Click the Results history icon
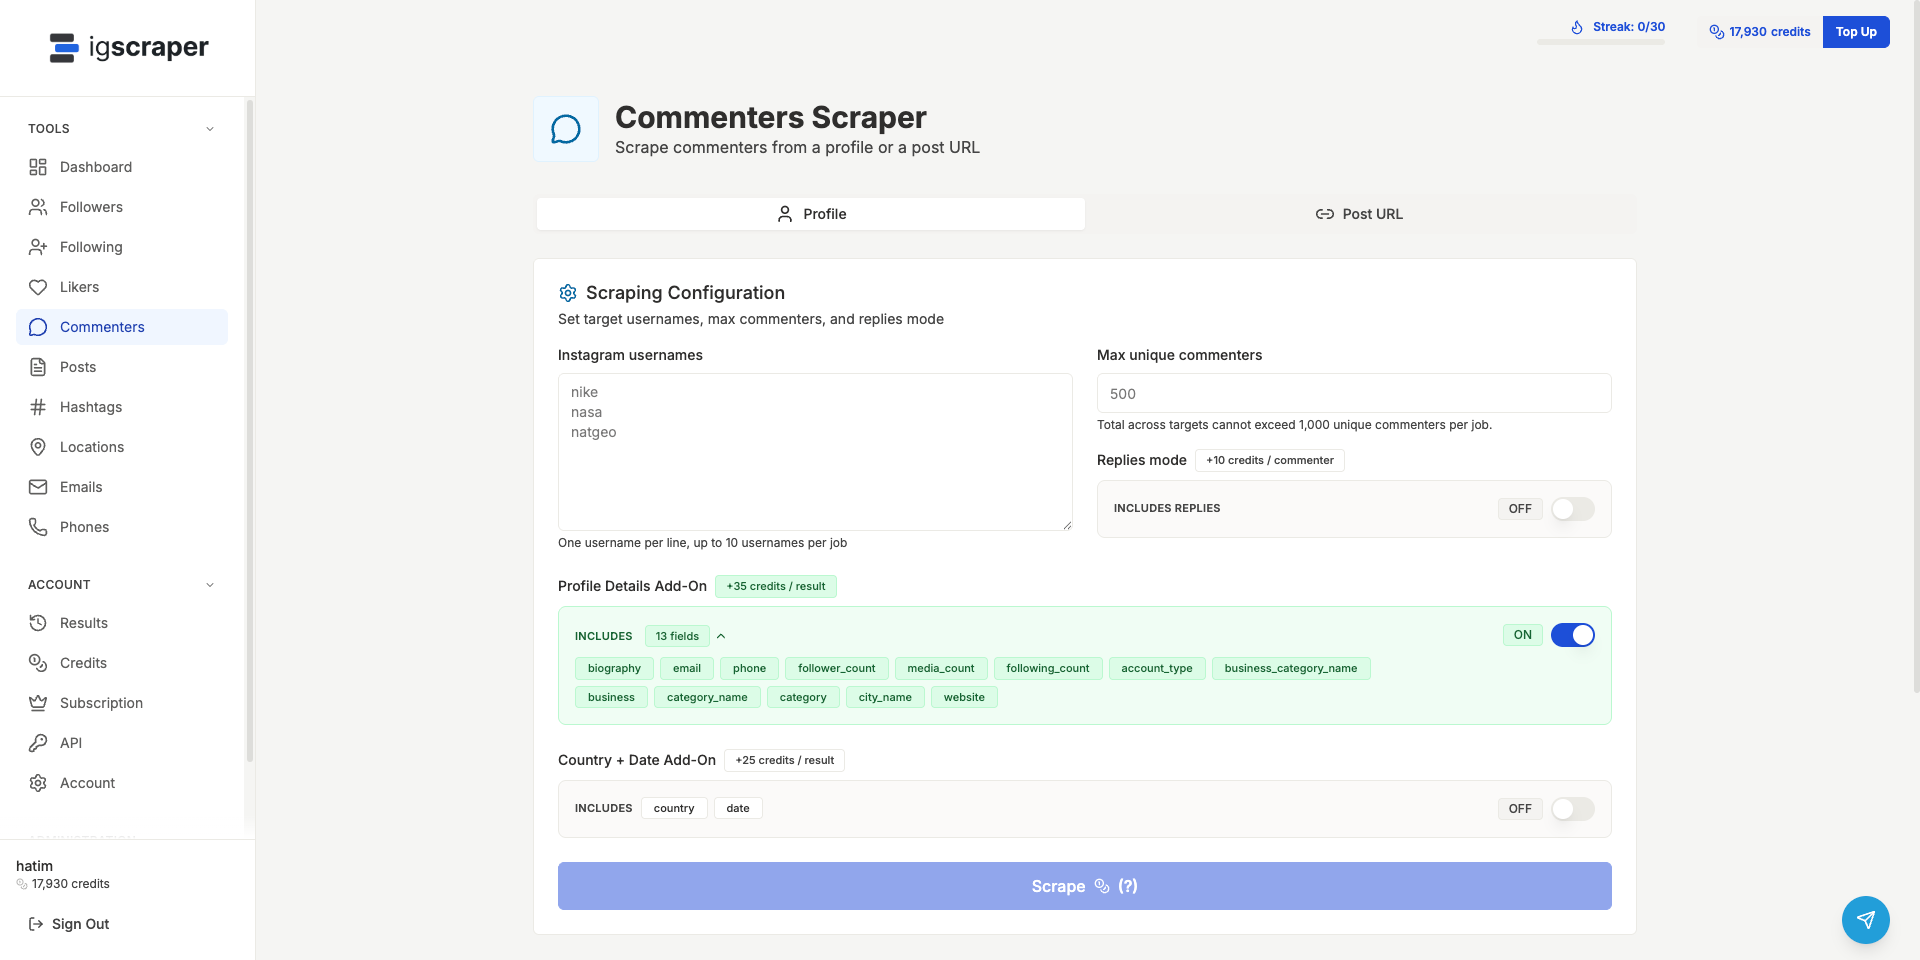 click(38, 623)
